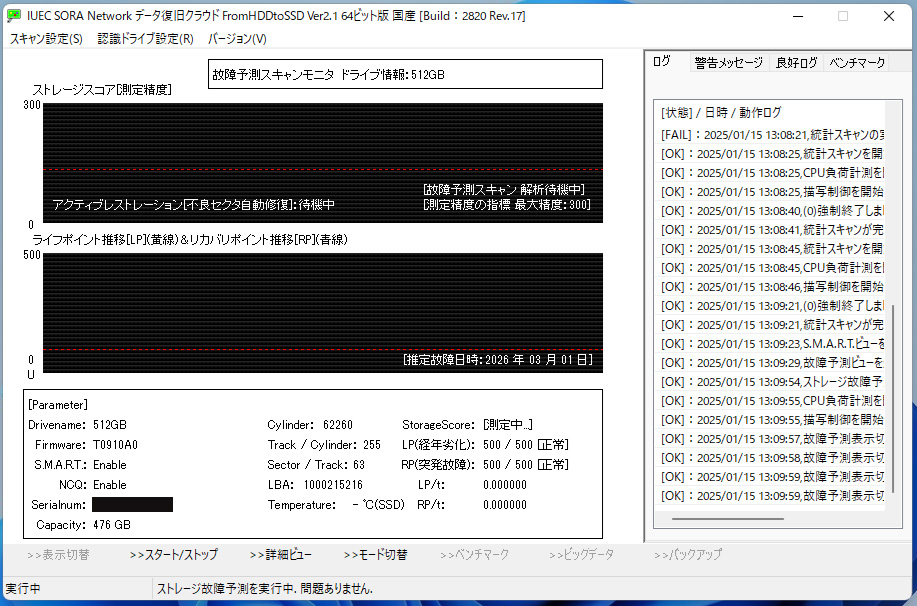
Task: Open the 認識ドライブ設定(R) menu
Action: coord(145,39)
